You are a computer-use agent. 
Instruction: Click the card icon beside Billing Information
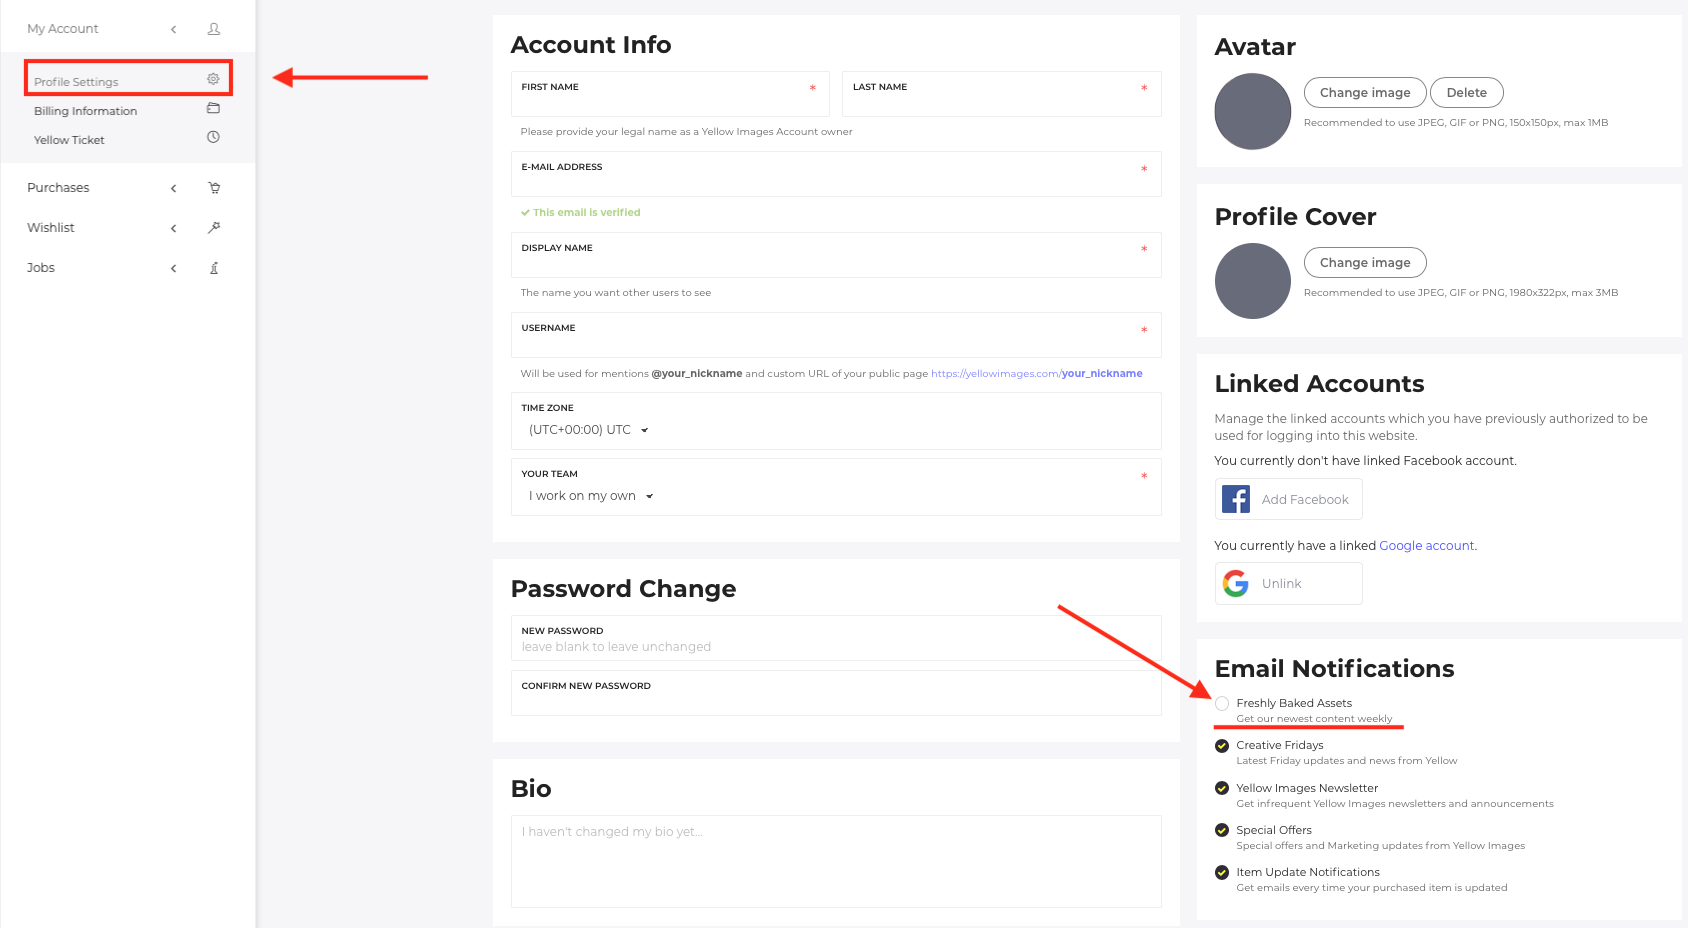[213, 108]
